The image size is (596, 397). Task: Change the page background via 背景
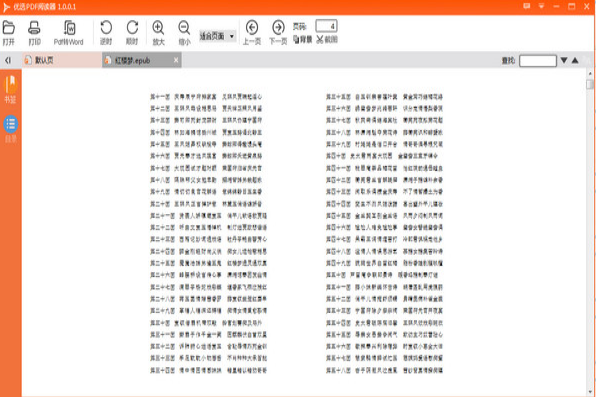pos(303,39)
